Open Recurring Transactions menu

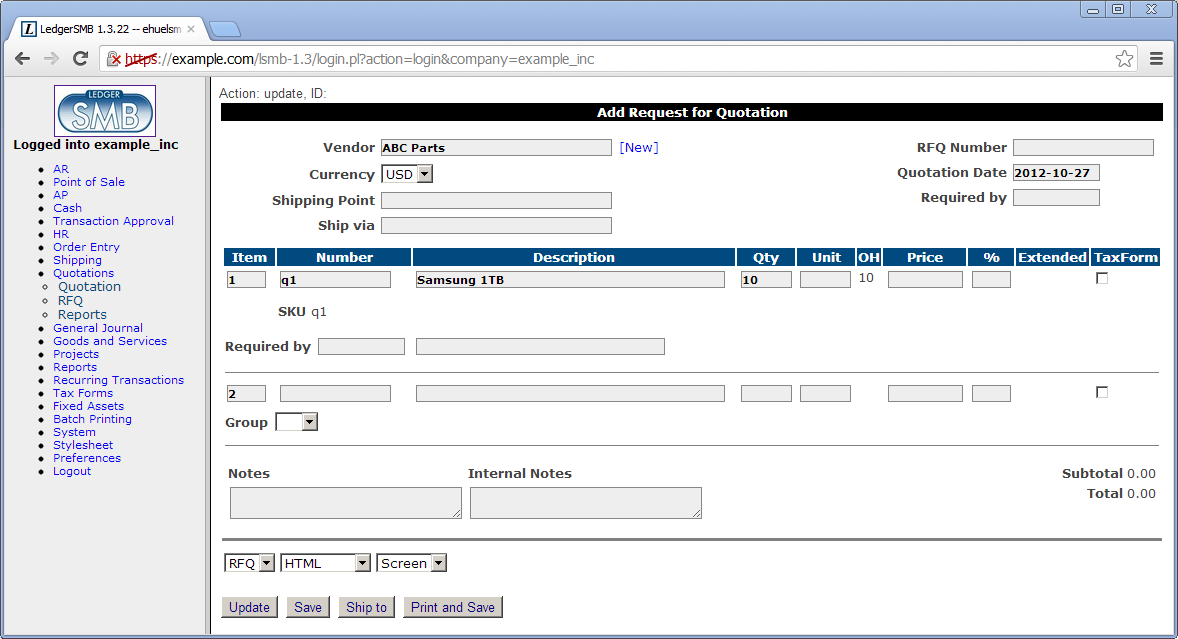click(118, 380)
